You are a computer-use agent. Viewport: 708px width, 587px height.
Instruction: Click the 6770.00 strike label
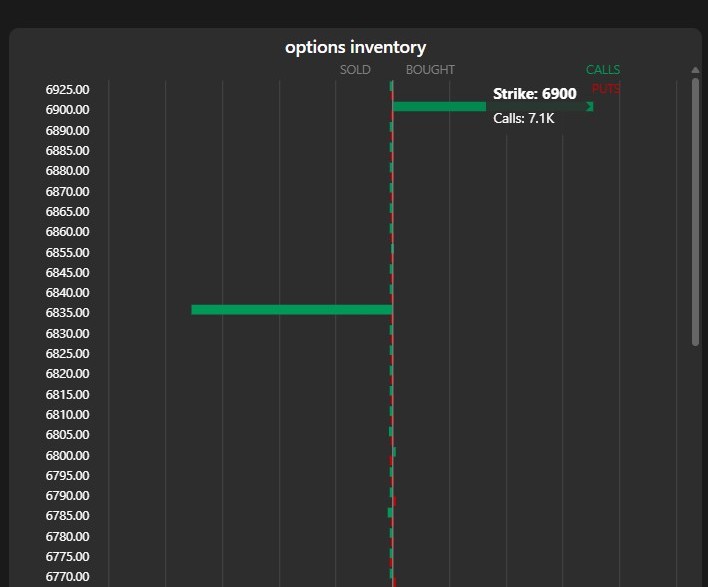point(68,577)
